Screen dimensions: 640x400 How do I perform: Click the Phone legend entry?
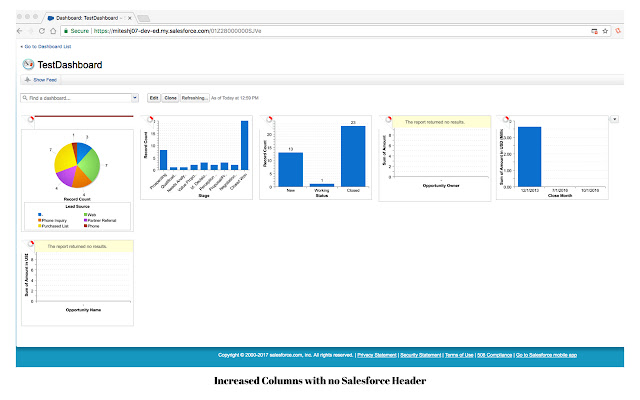pos(92,226)
